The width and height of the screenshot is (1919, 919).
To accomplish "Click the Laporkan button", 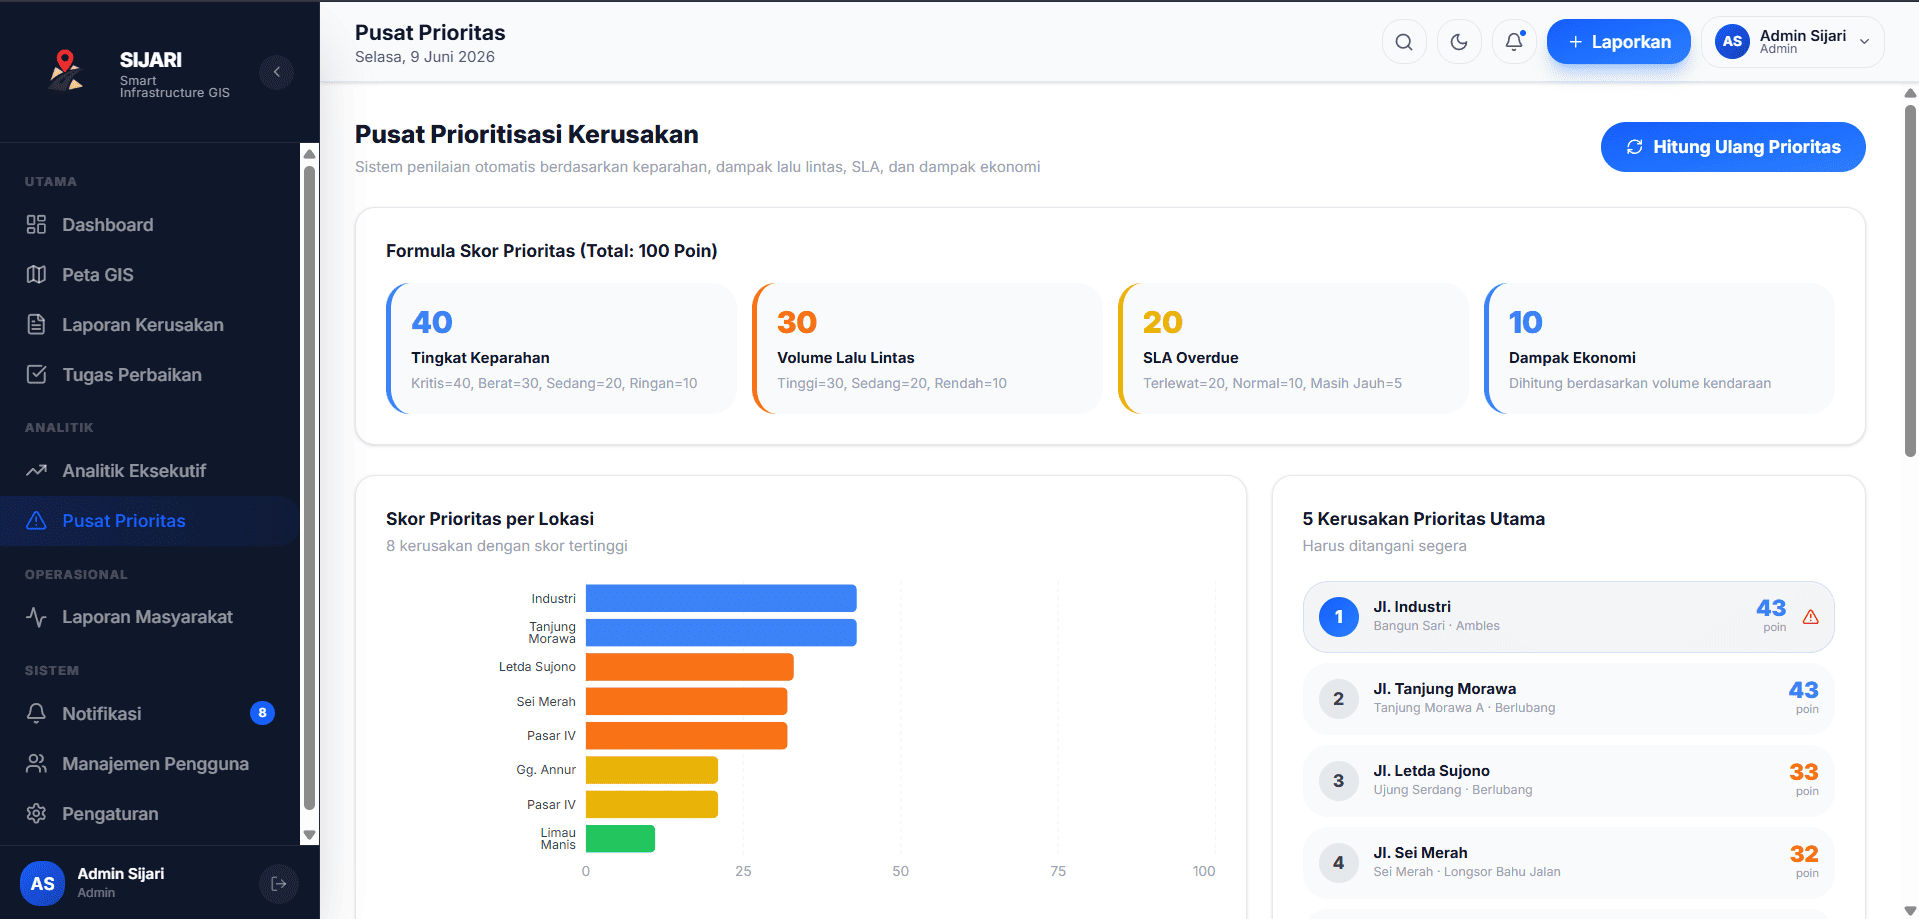I will (1618, 42).
